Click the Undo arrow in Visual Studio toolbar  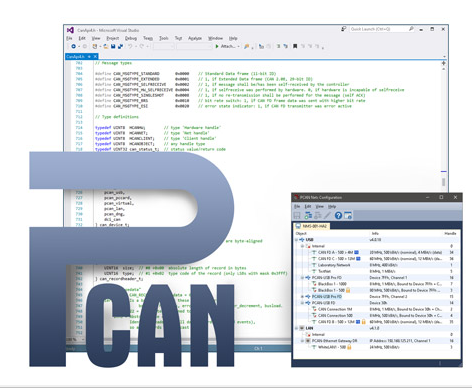click(130, 46)
